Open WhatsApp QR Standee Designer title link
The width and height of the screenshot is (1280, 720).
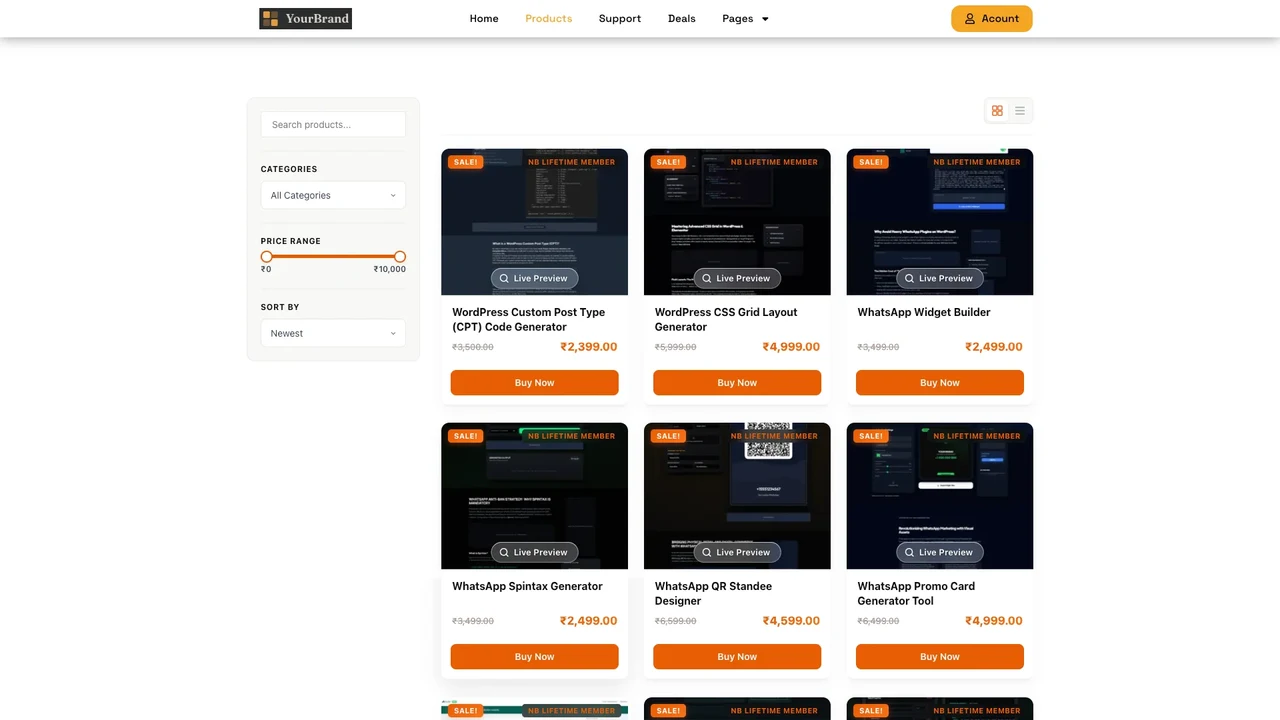(713, 594)
